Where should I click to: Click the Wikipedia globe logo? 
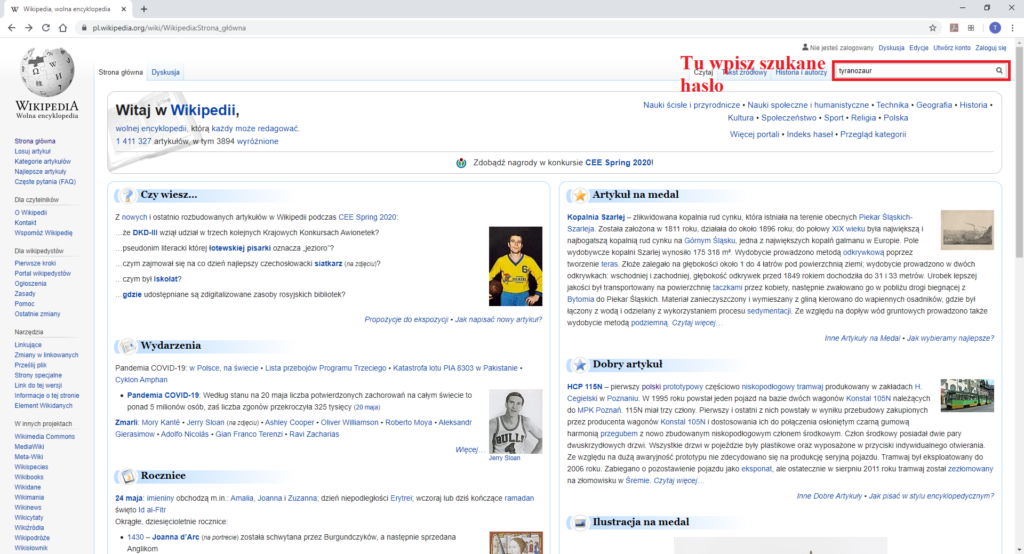click(46, 71)
